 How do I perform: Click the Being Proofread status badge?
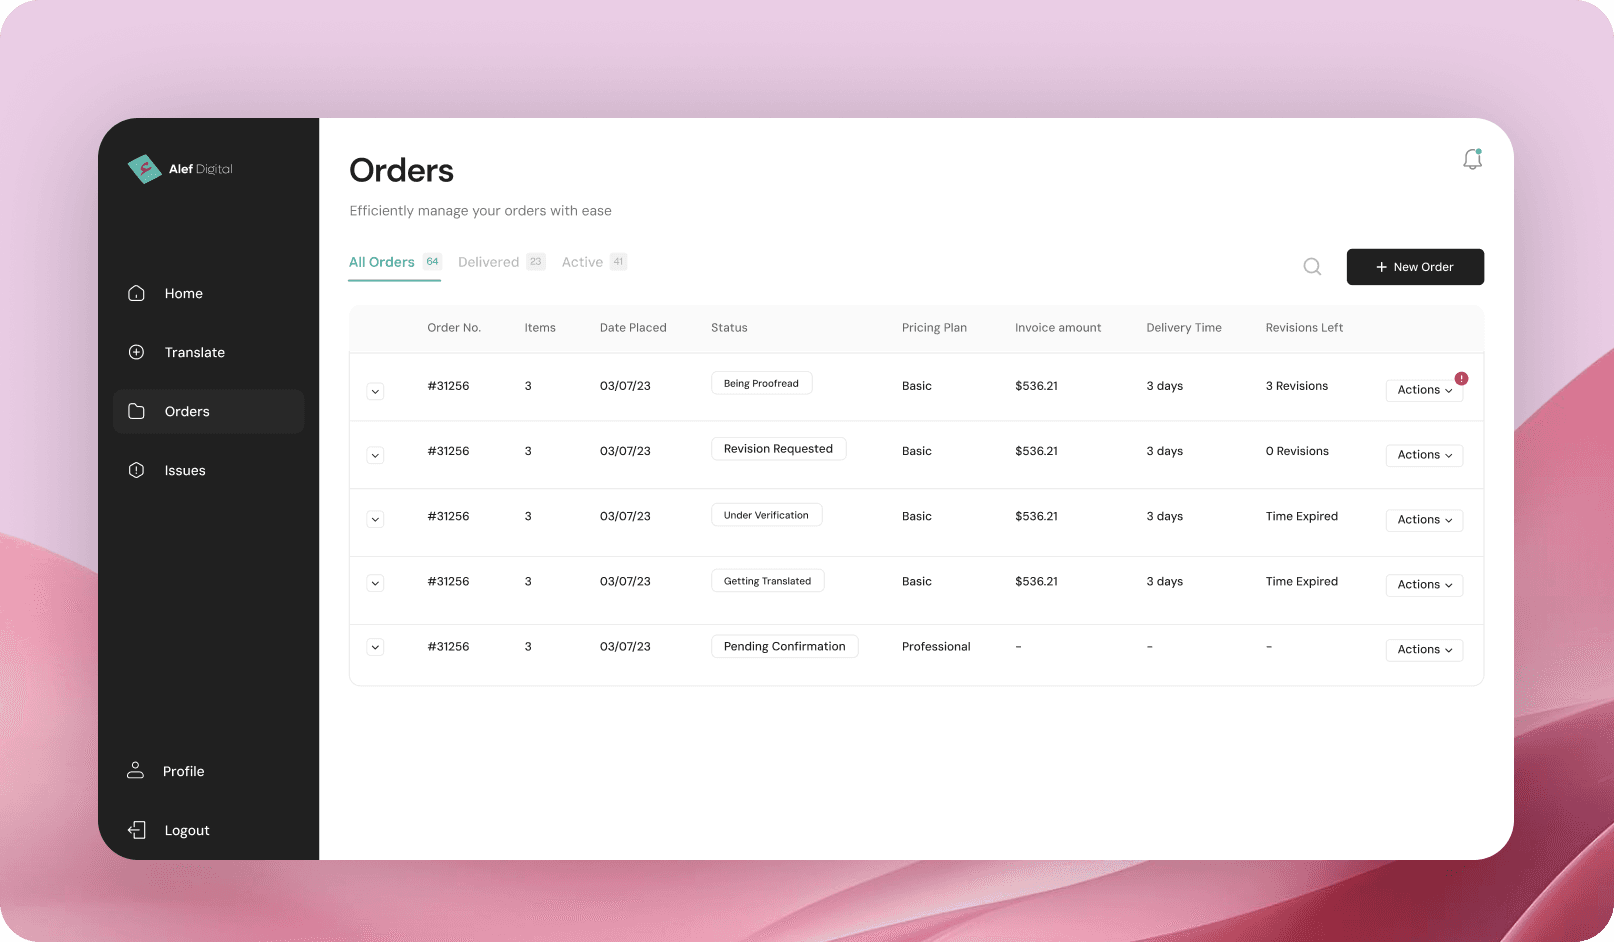click(761, 383)
